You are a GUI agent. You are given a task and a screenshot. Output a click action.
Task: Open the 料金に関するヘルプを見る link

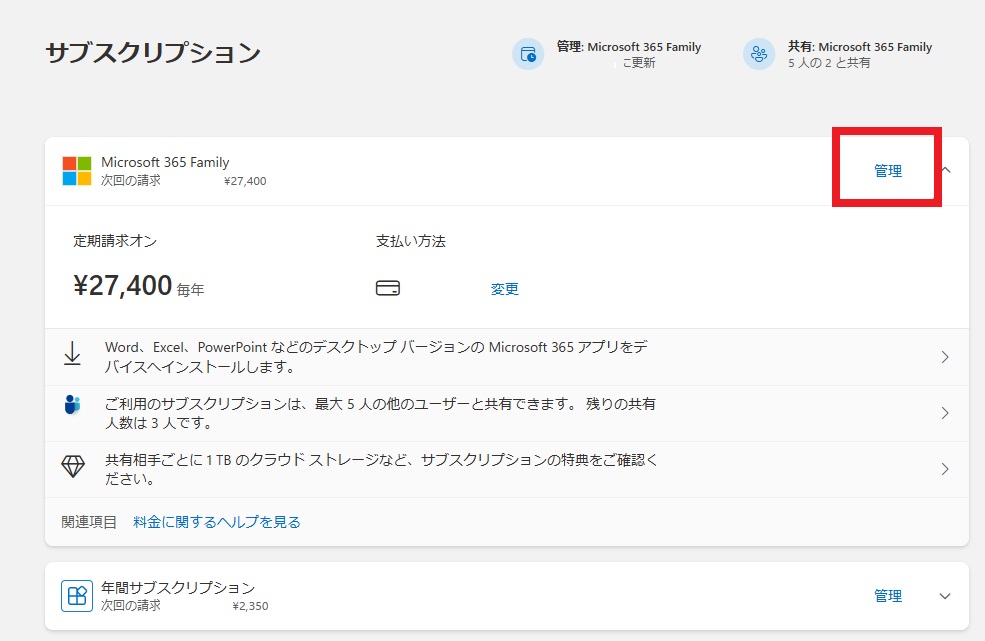point(217,522)
